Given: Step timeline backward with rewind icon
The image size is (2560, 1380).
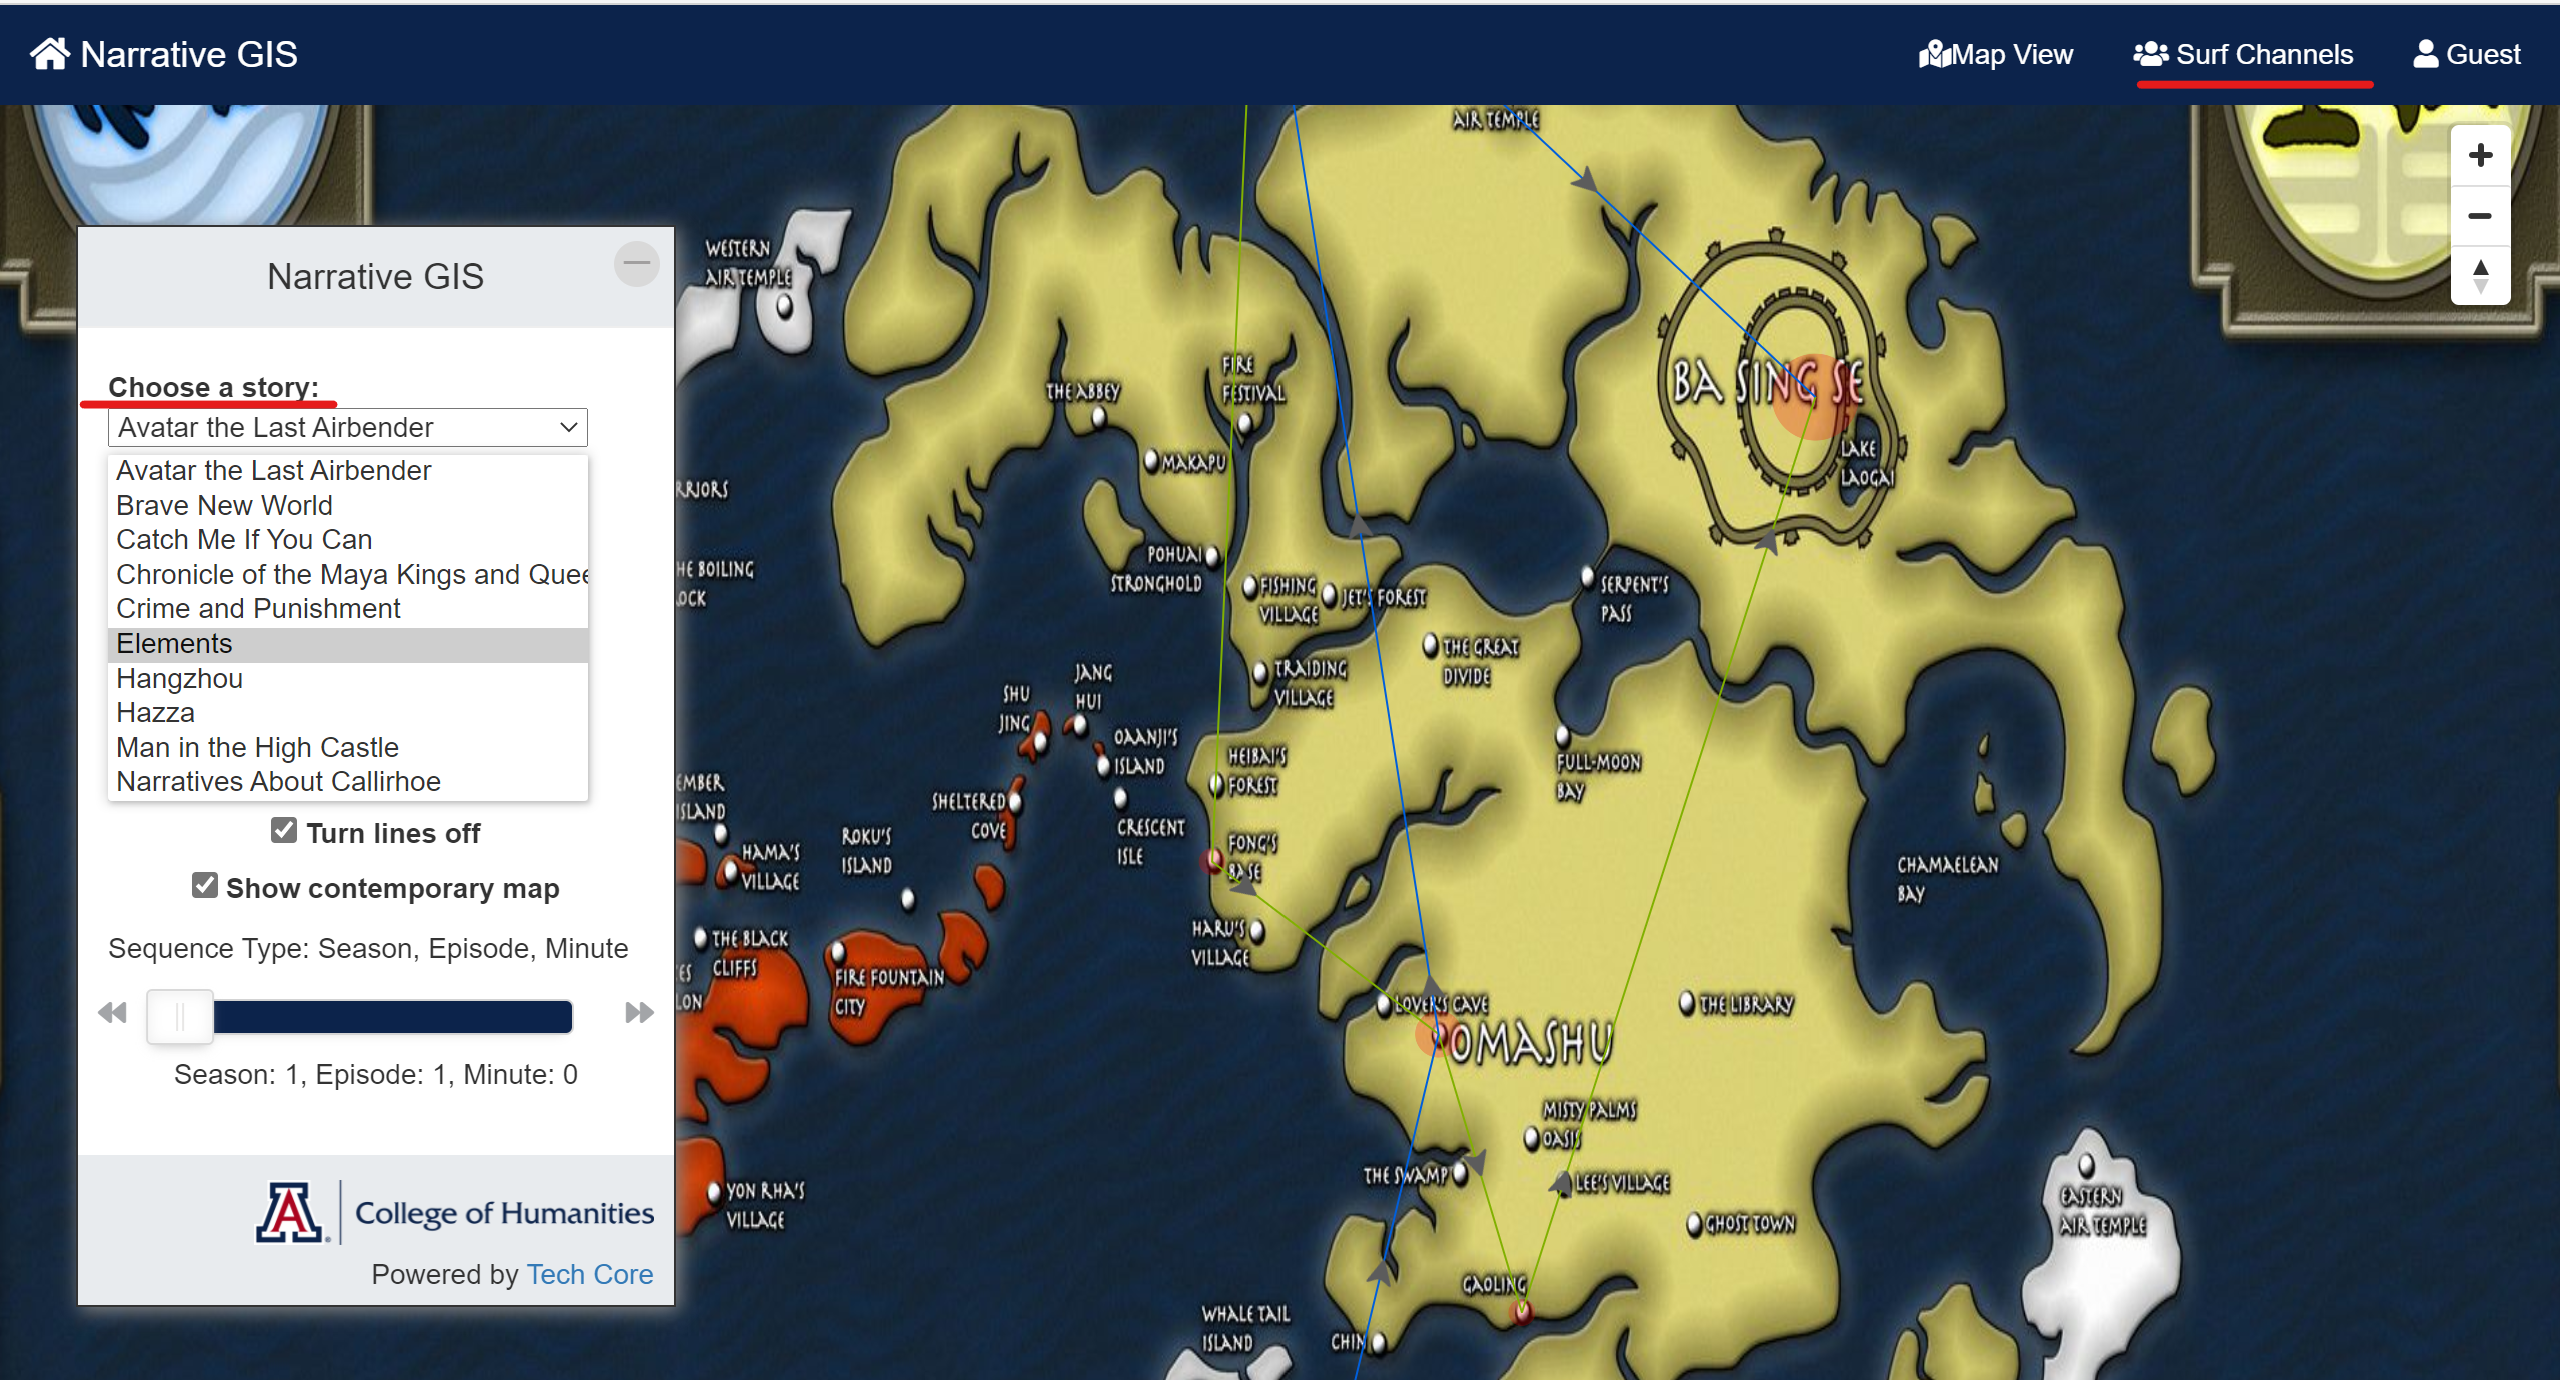Looking at the screenshot, I should pyautogui.click(x=113, y=1013).
